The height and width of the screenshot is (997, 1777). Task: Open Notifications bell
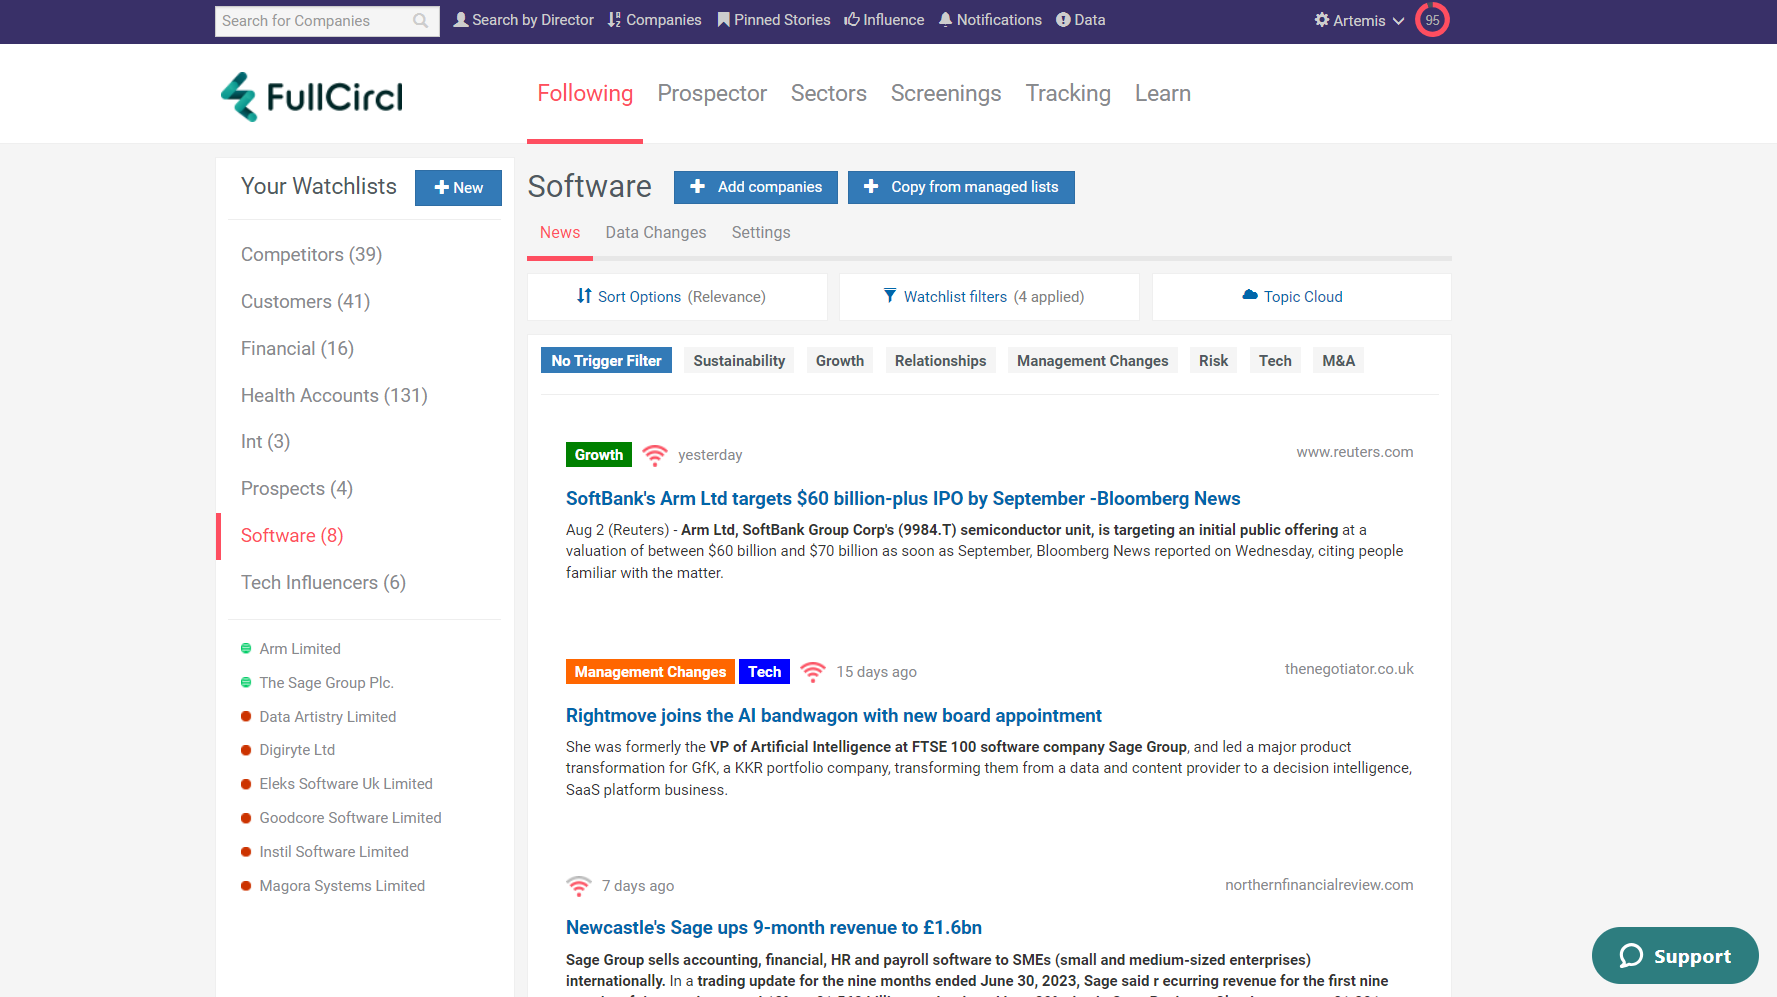990,20
